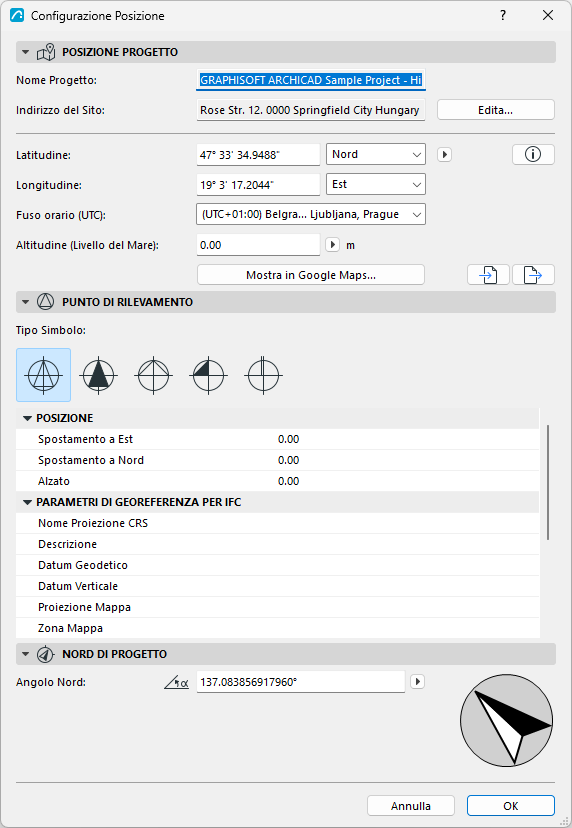Click the Nome Progetto text field
The height and width of the screenshot is (828, 572).
(311, 80)
